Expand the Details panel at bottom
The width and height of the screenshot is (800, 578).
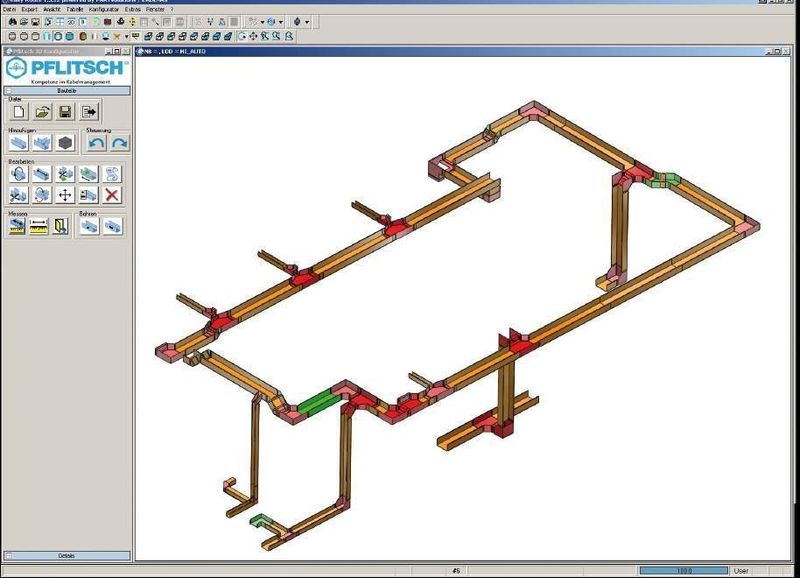coord(66,555)
